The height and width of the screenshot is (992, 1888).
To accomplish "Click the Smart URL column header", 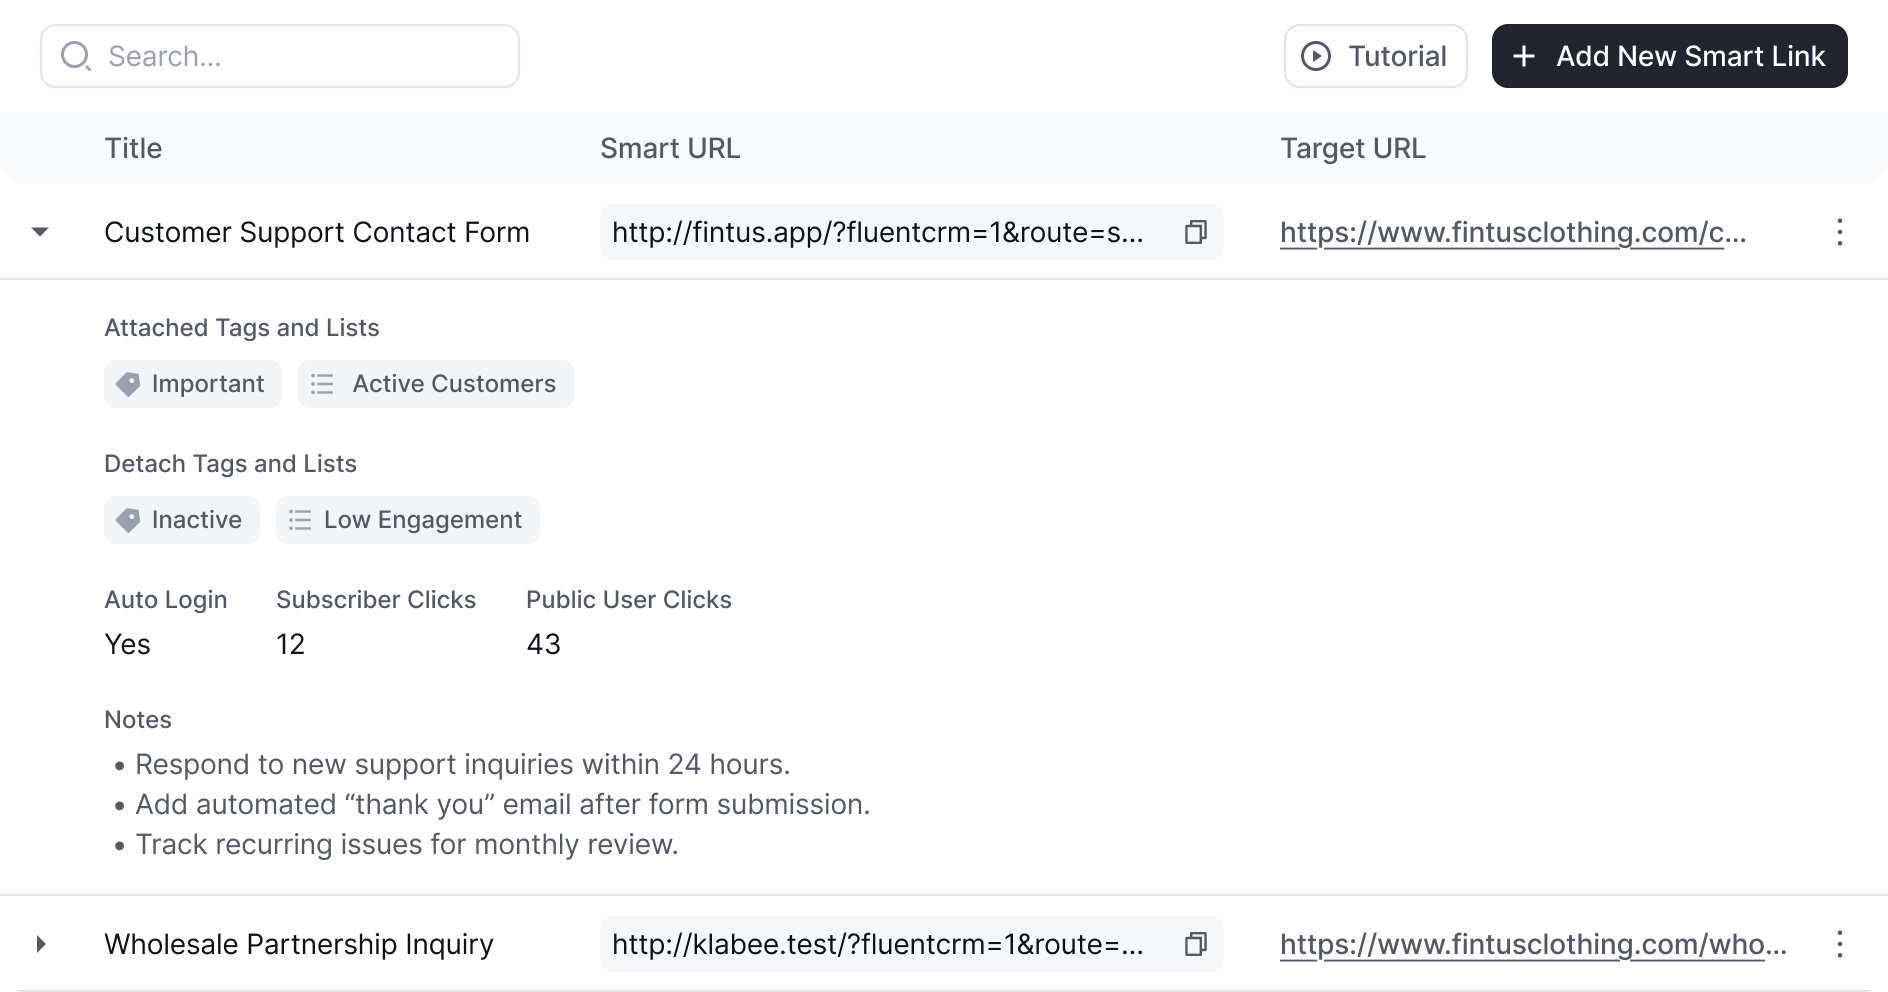I will (670, 148).
